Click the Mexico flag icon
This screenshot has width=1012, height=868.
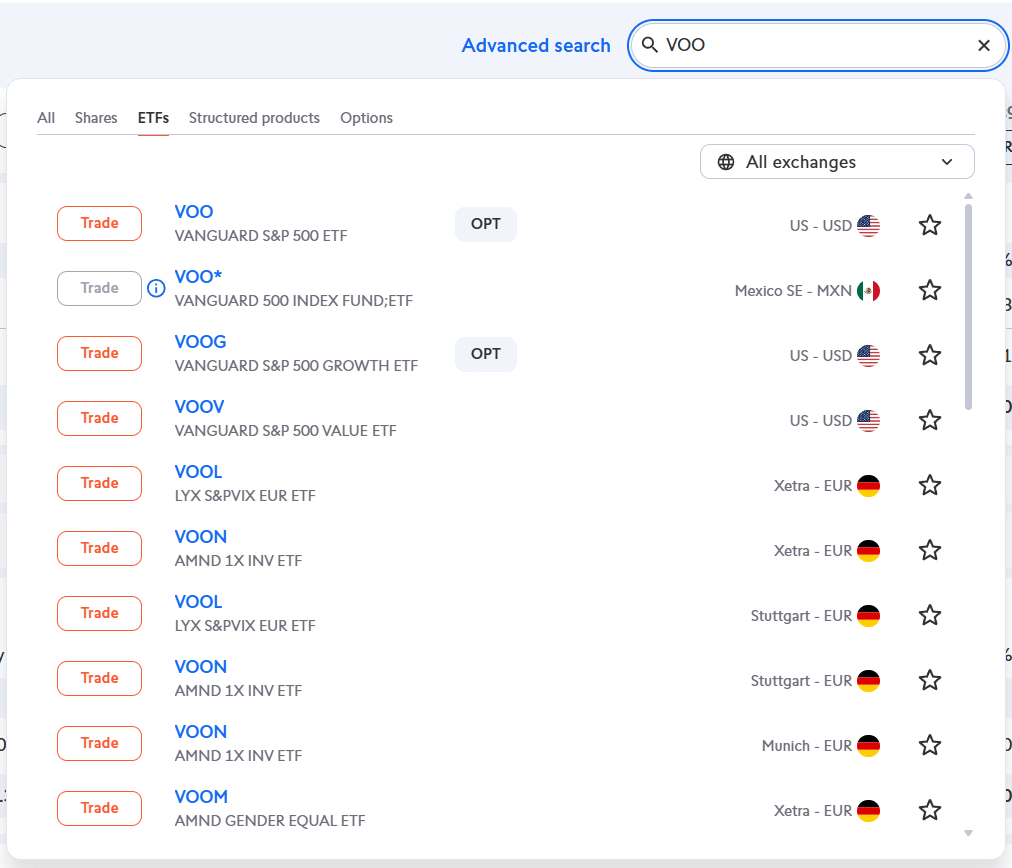(x=869, y=291)
